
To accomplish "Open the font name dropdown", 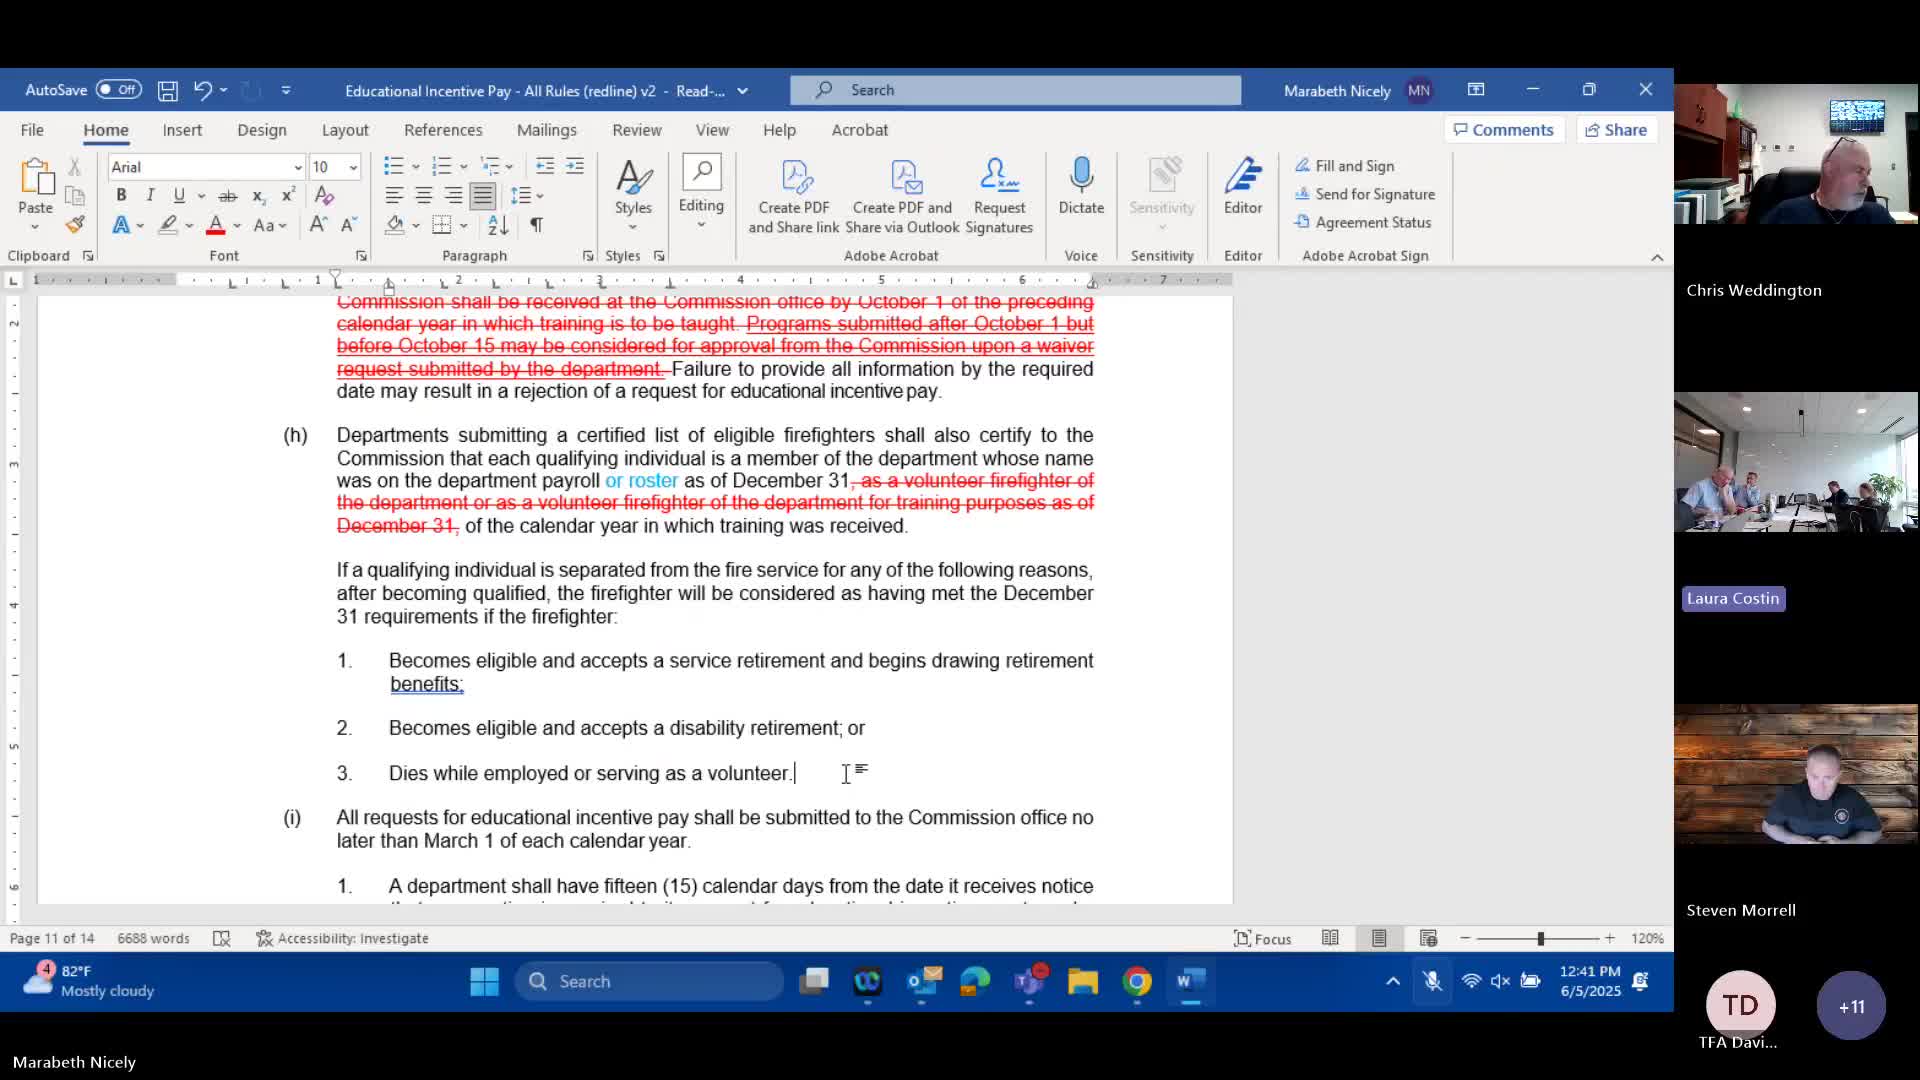I will pos(297,167).
